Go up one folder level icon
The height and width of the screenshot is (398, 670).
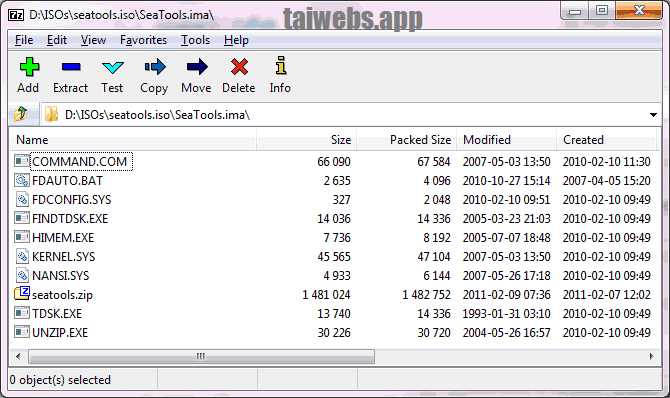point(21,114)
